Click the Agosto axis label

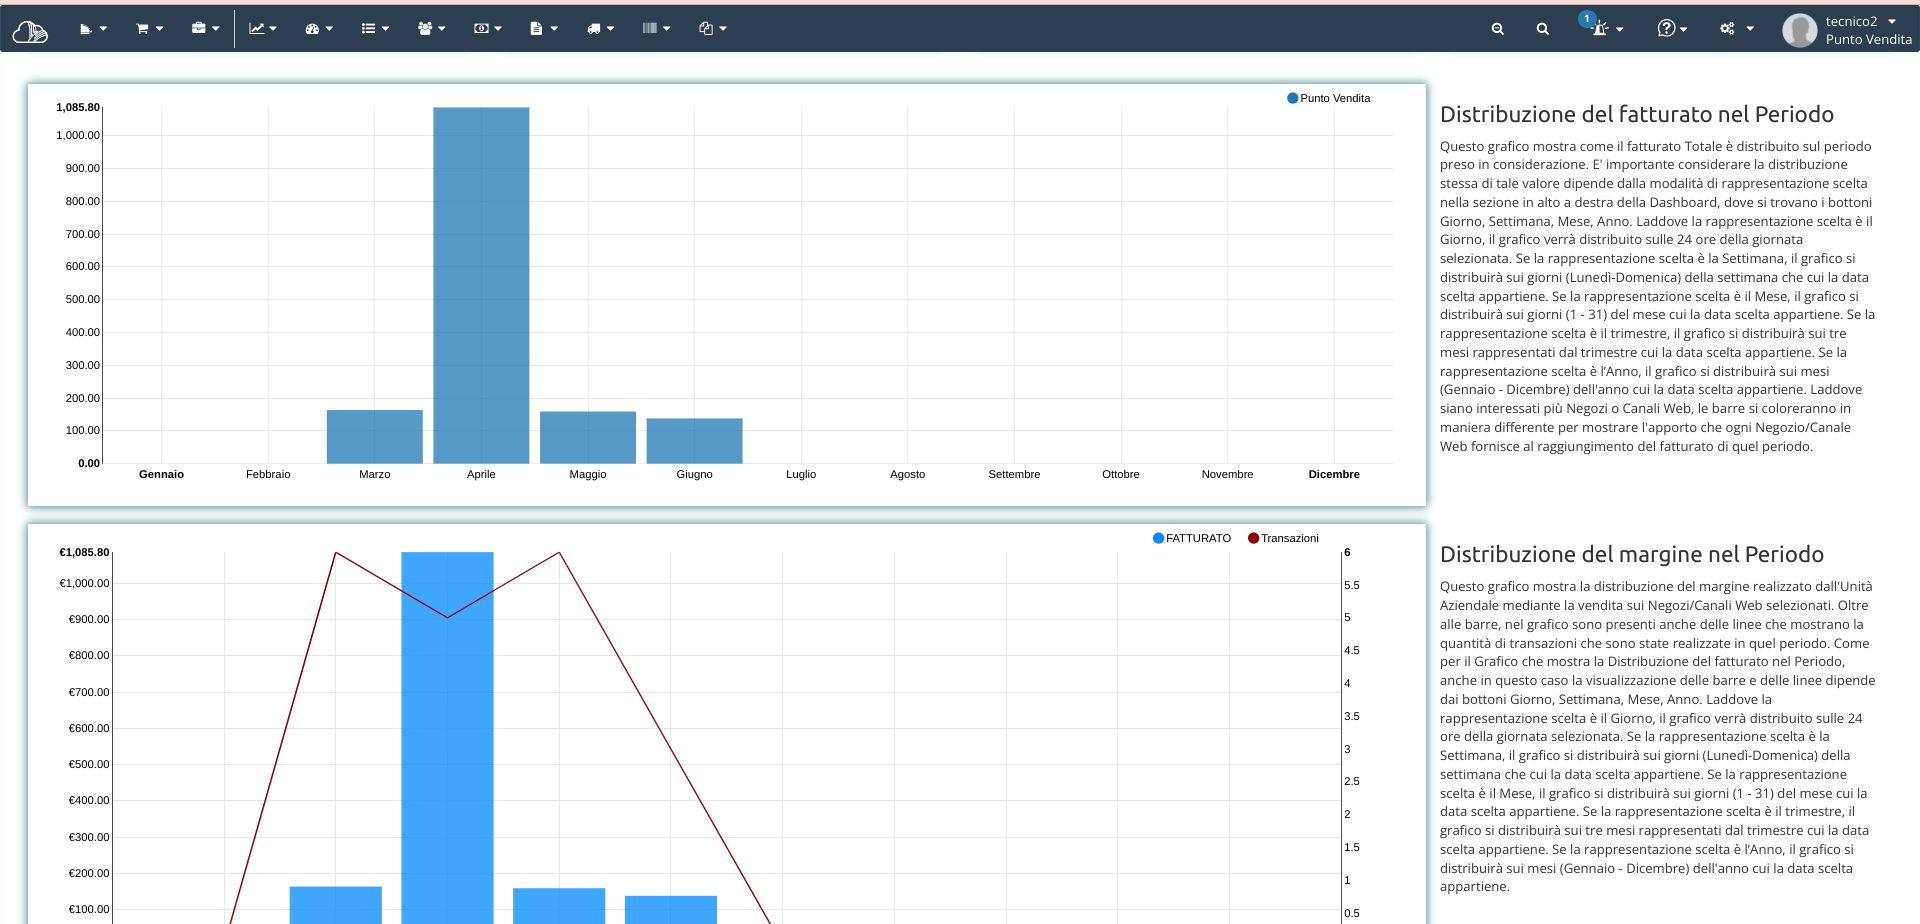pos(907,474)
